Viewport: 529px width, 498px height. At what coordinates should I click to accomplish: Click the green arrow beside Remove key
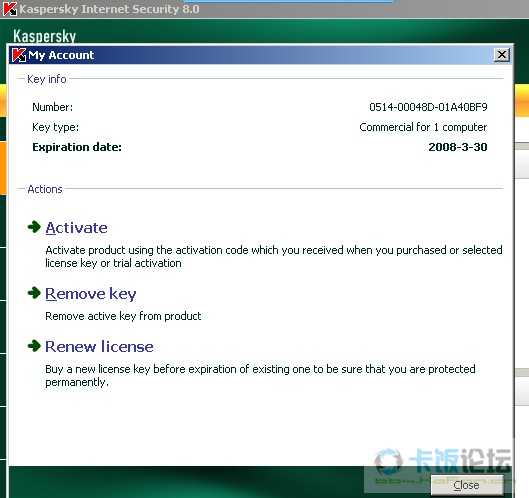(x=34, y=293)
